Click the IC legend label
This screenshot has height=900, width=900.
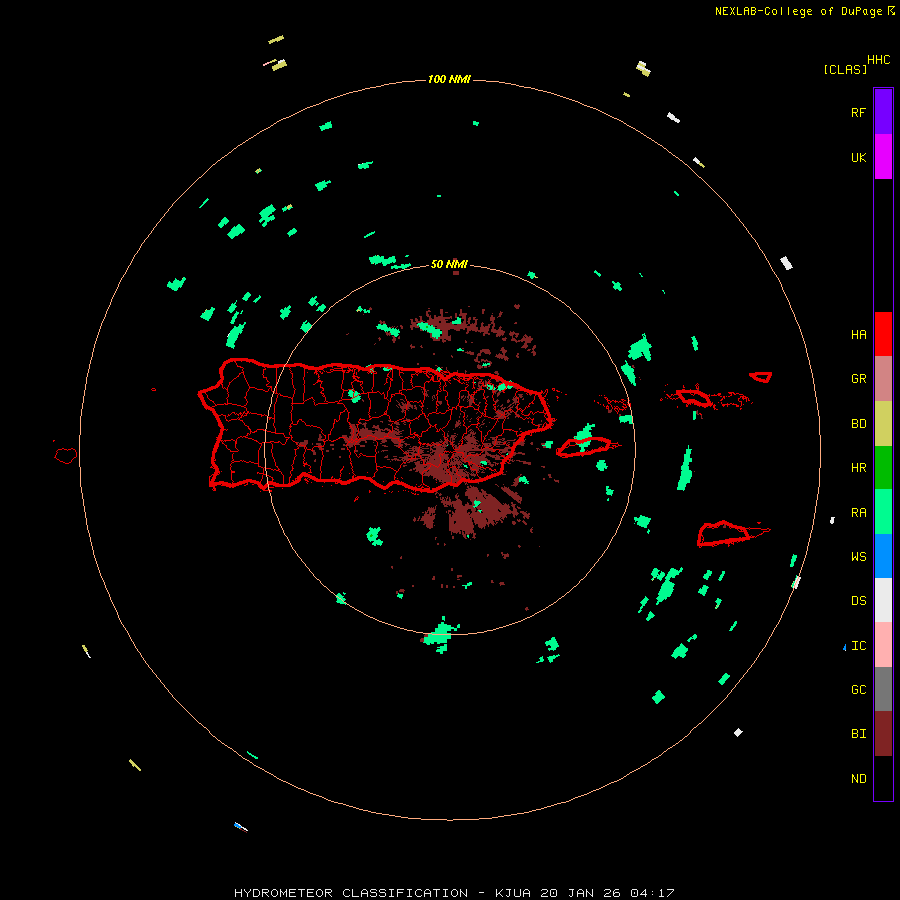click(x=858, y=646)
